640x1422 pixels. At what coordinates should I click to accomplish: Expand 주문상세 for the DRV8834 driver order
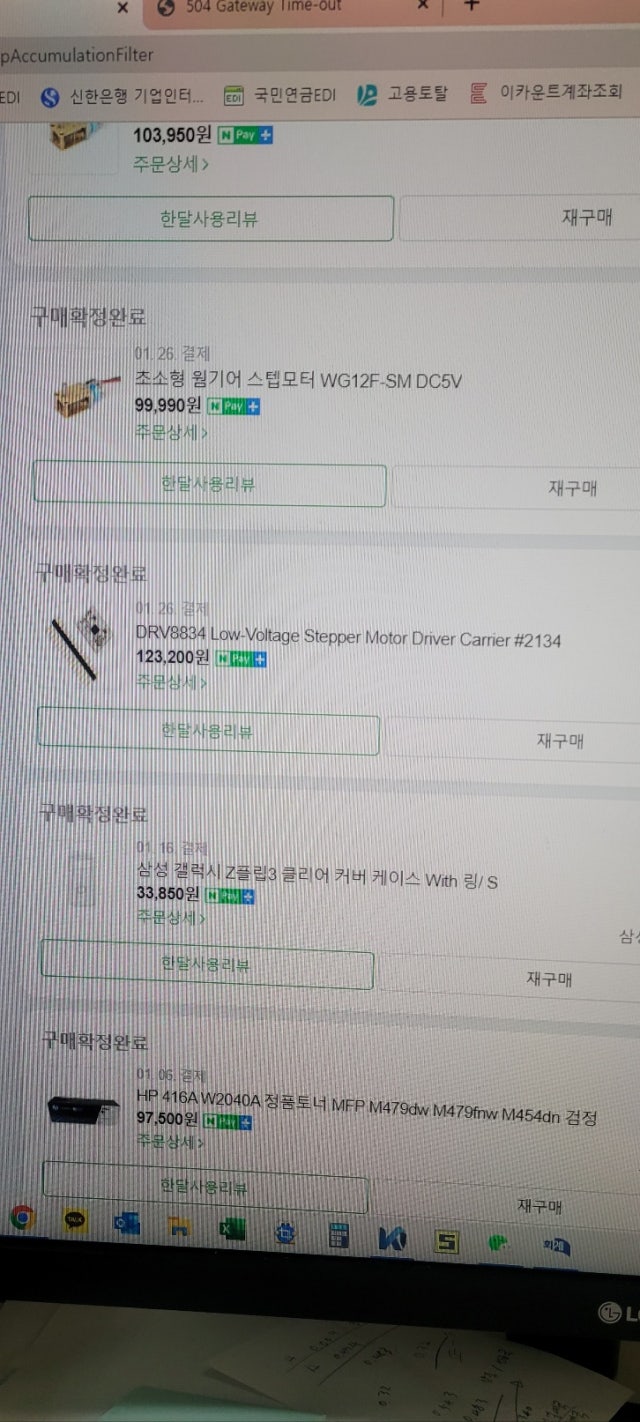tap(171, 682)
